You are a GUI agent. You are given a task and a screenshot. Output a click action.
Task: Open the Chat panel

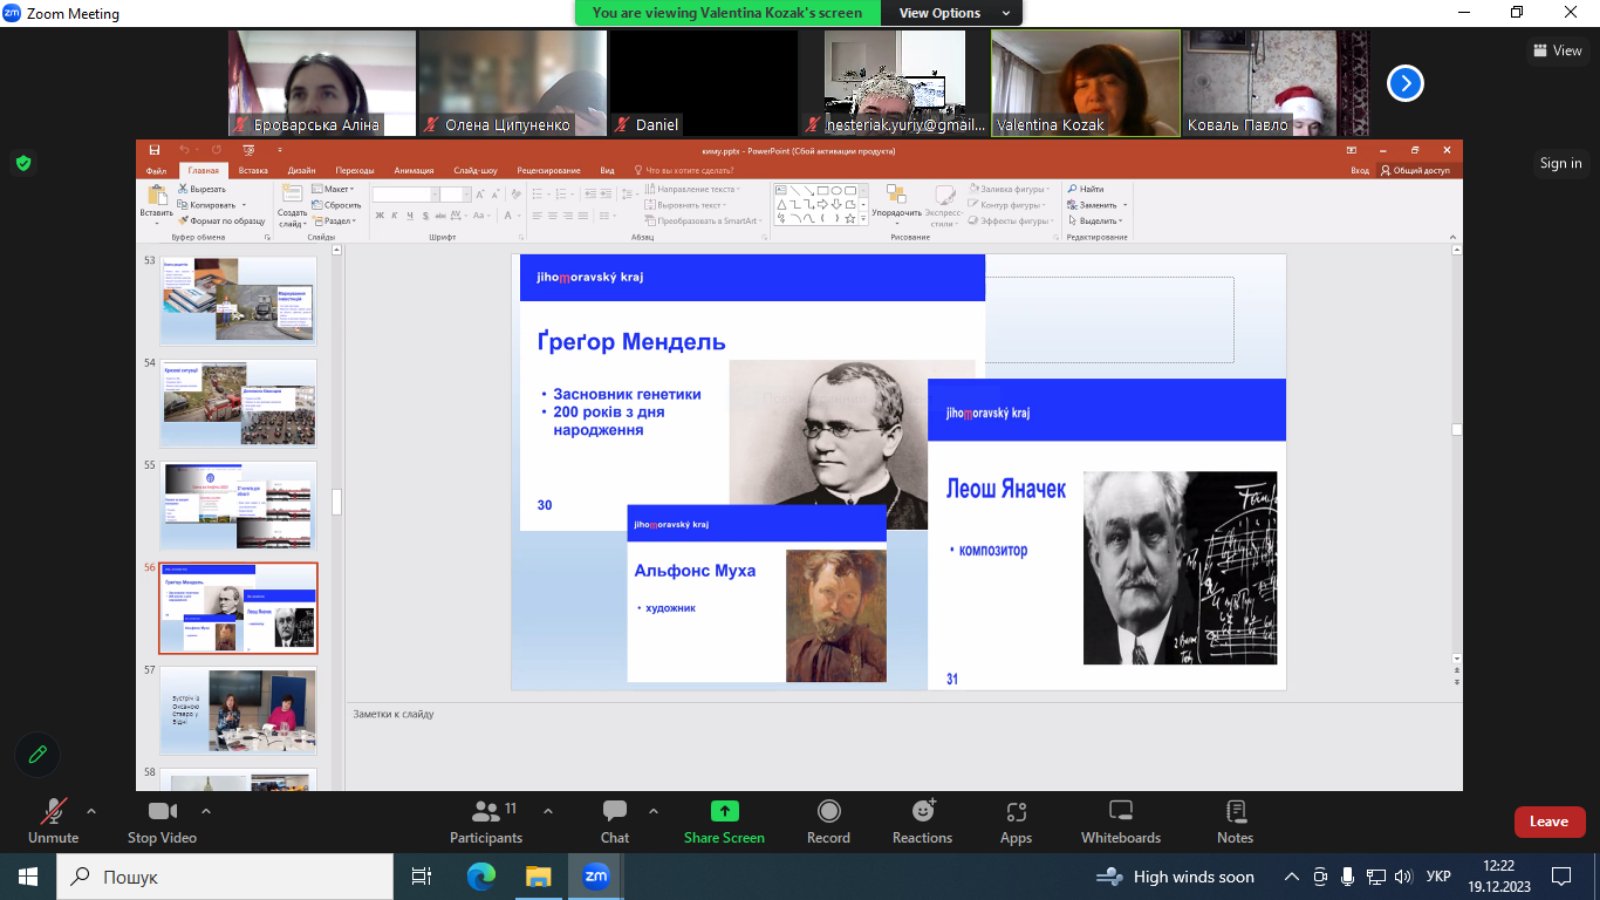[615, 821]
